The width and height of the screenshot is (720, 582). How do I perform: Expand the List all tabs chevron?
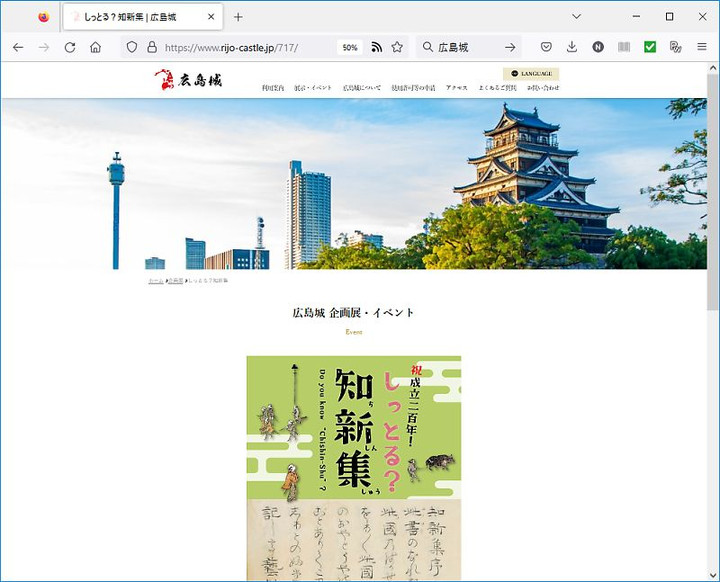point(576,17)
